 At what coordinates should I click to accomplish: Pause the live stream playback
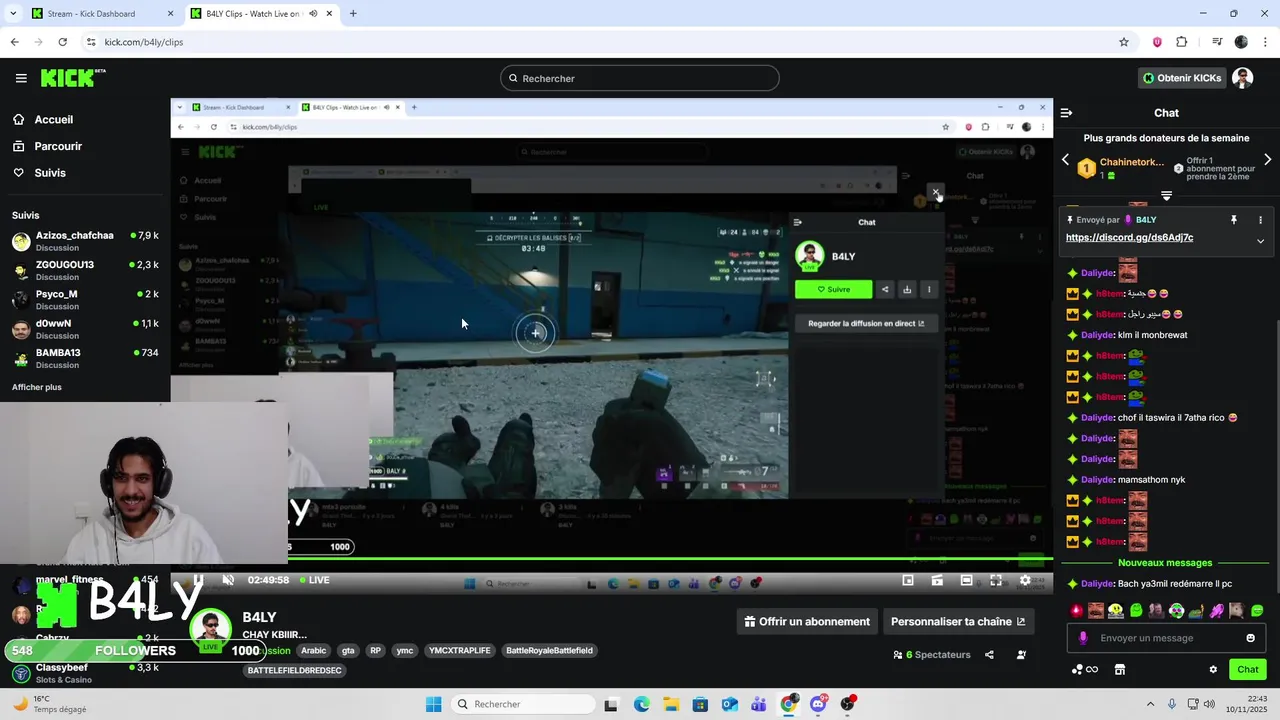coord(198,580)
